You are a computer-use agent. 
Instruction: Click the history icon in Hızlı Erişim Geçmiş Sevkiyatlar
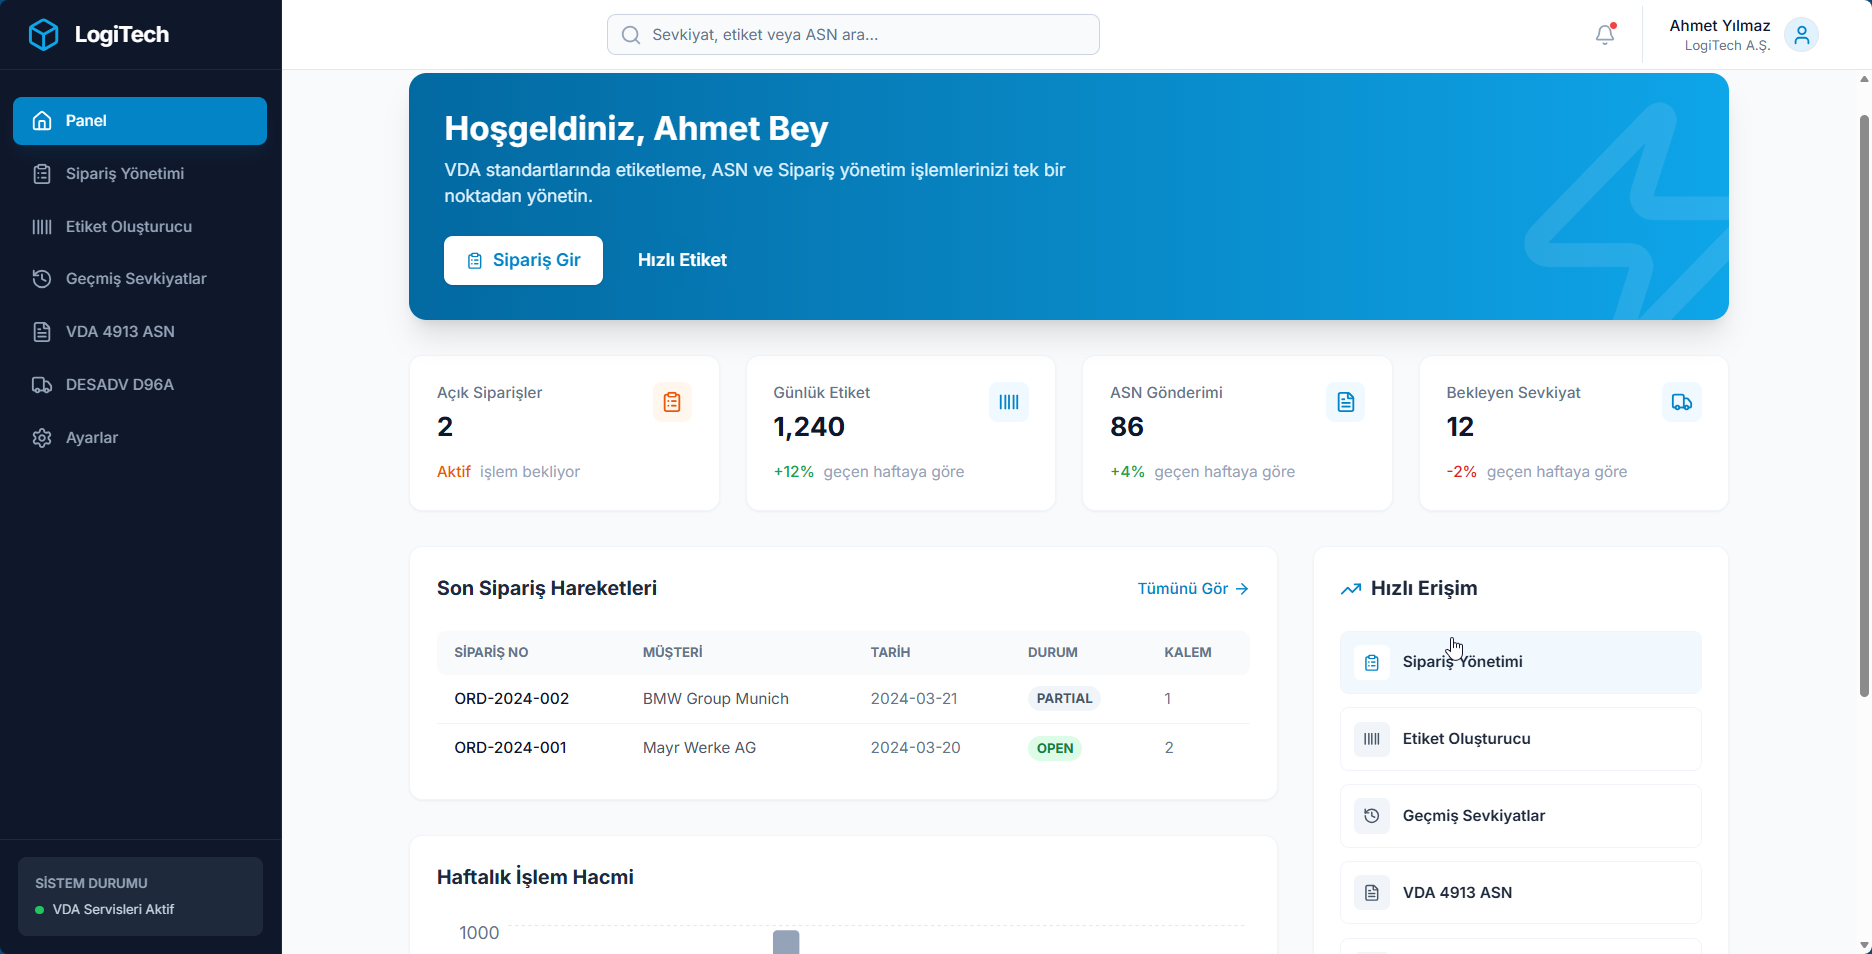coord(1372,816)
